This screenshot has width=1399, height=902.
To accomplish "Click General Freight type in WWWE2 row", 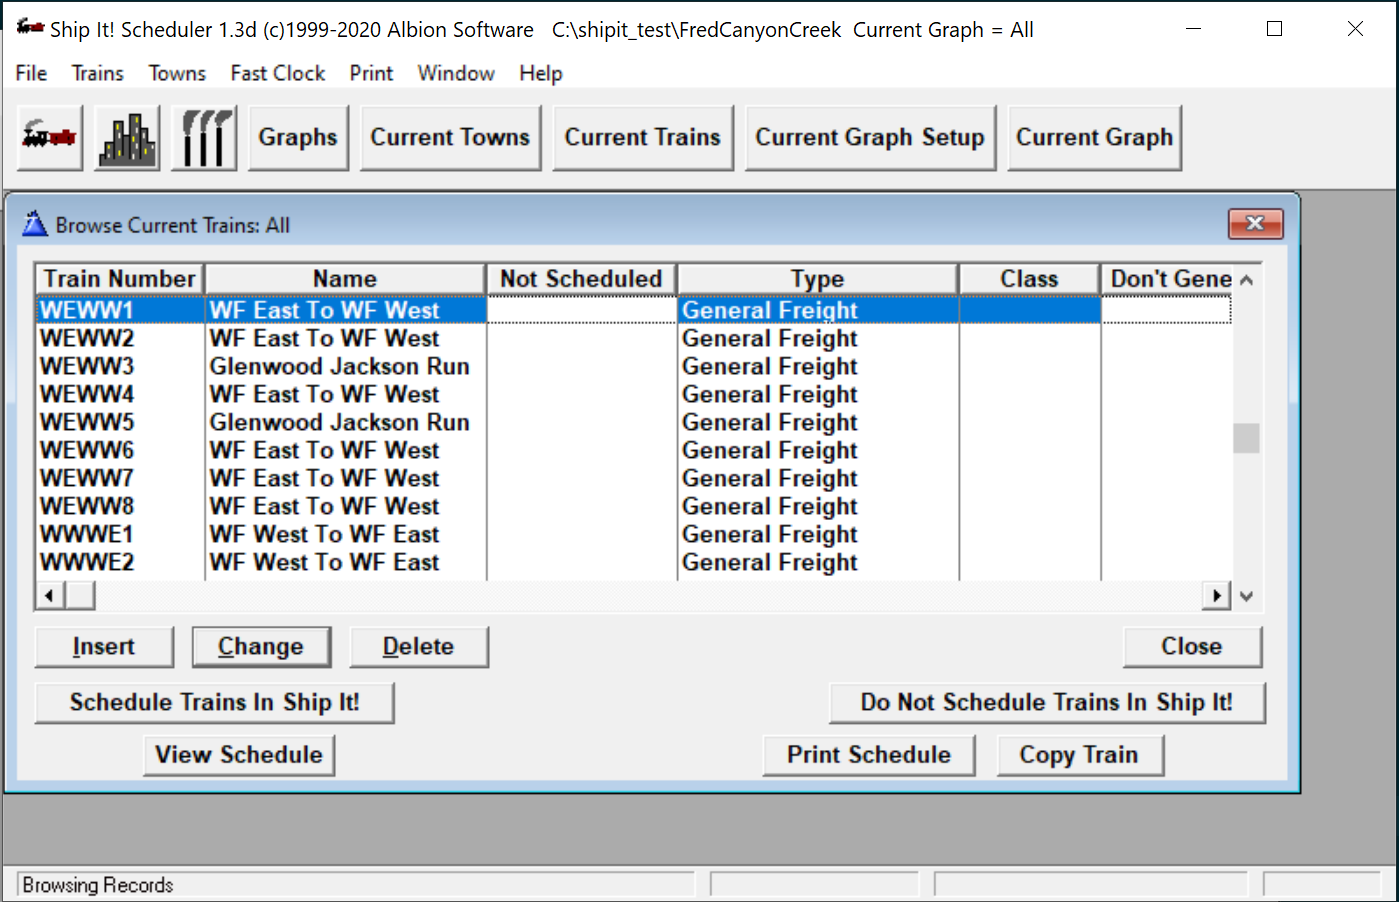I will pyautogui.click(x=769, y=562).
